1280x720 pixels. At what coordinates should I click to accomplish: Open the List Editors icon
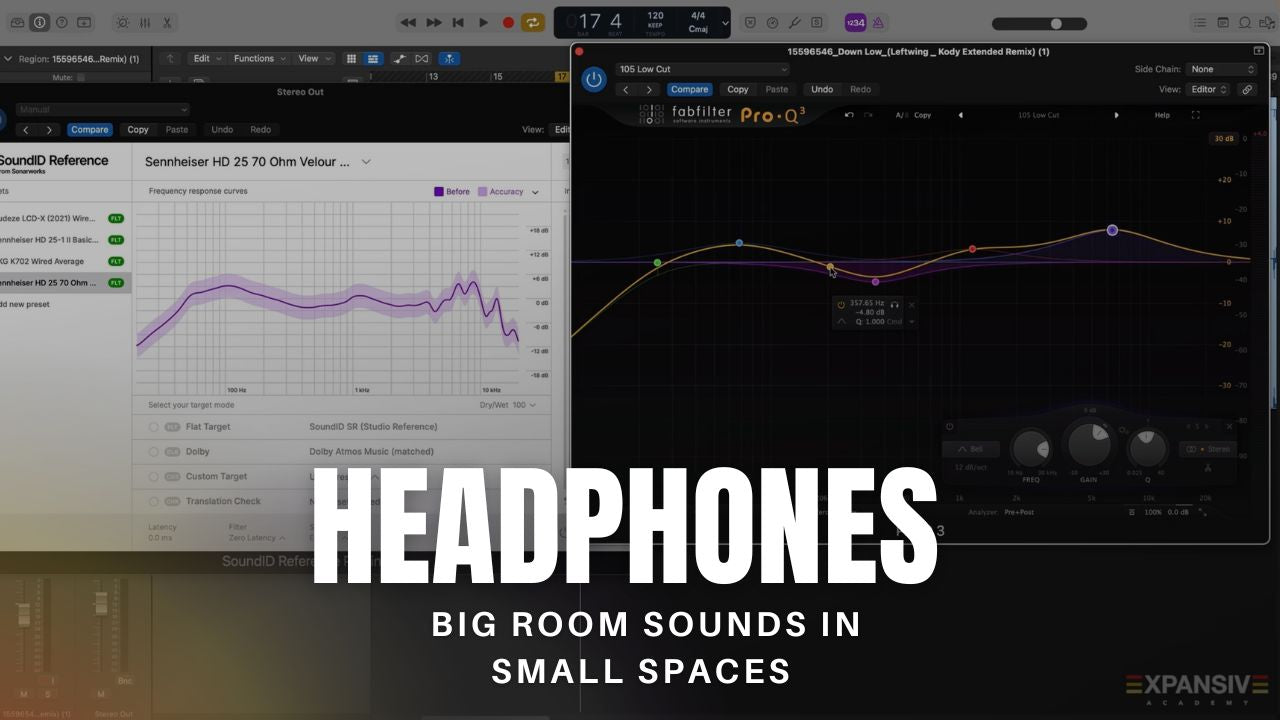(x=1201, y=22)
